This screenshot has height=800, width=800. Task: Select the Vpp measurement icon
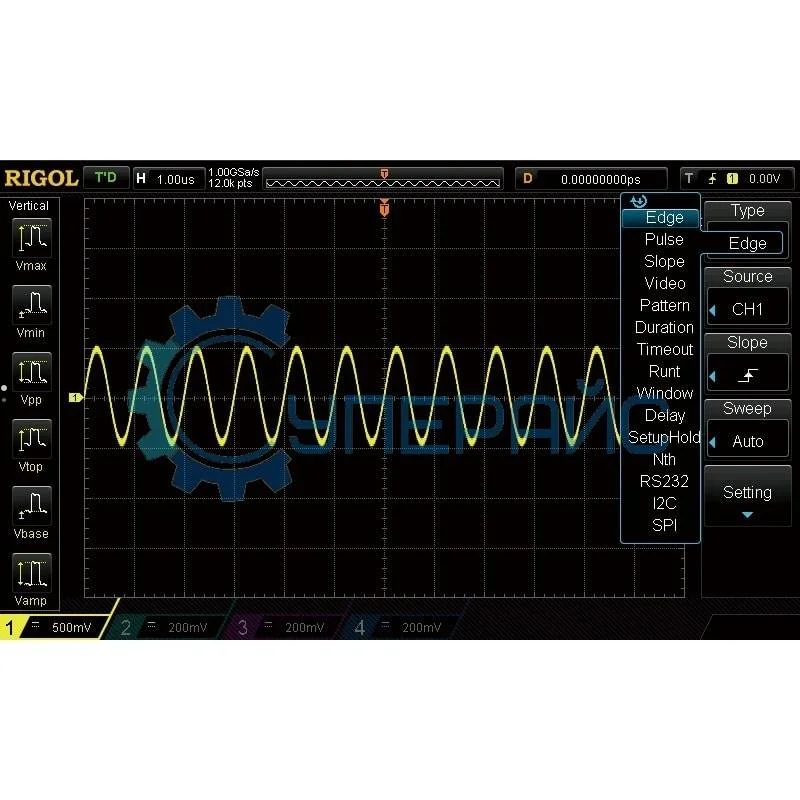31,373
